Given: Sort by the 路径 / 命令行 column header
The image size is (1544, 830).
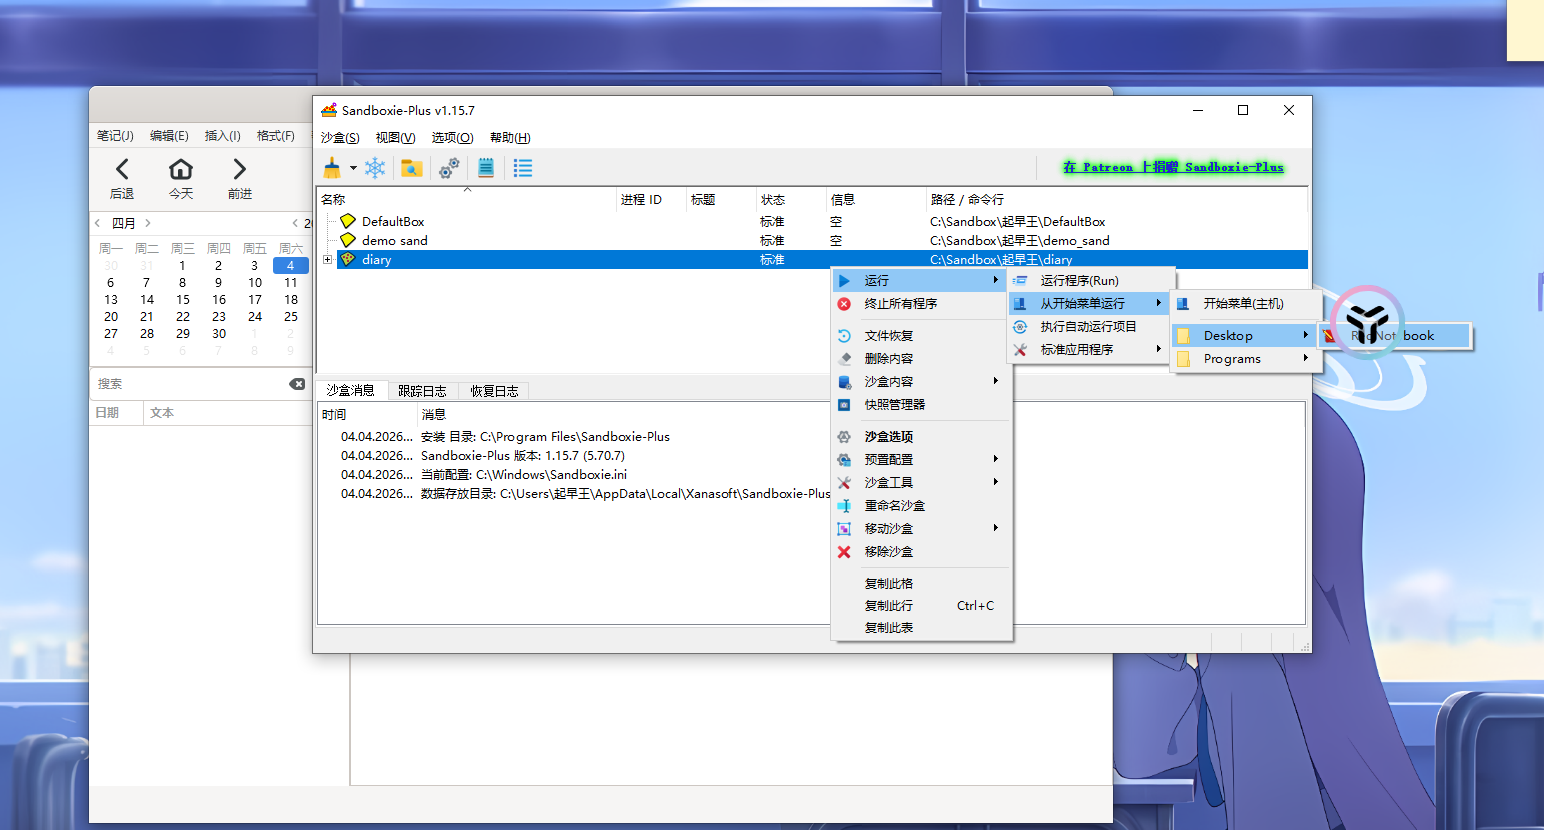Looking at the screenshot, I should click(x=1117, y=200).
